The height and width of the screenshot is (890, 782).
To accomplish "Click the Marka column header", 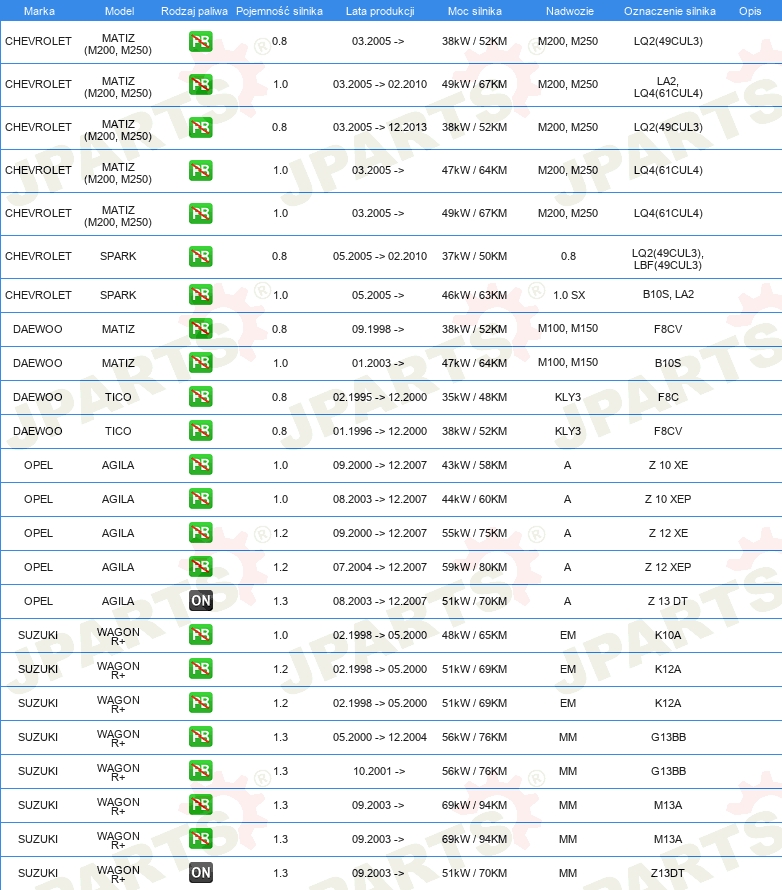I will tap(39, 11).
